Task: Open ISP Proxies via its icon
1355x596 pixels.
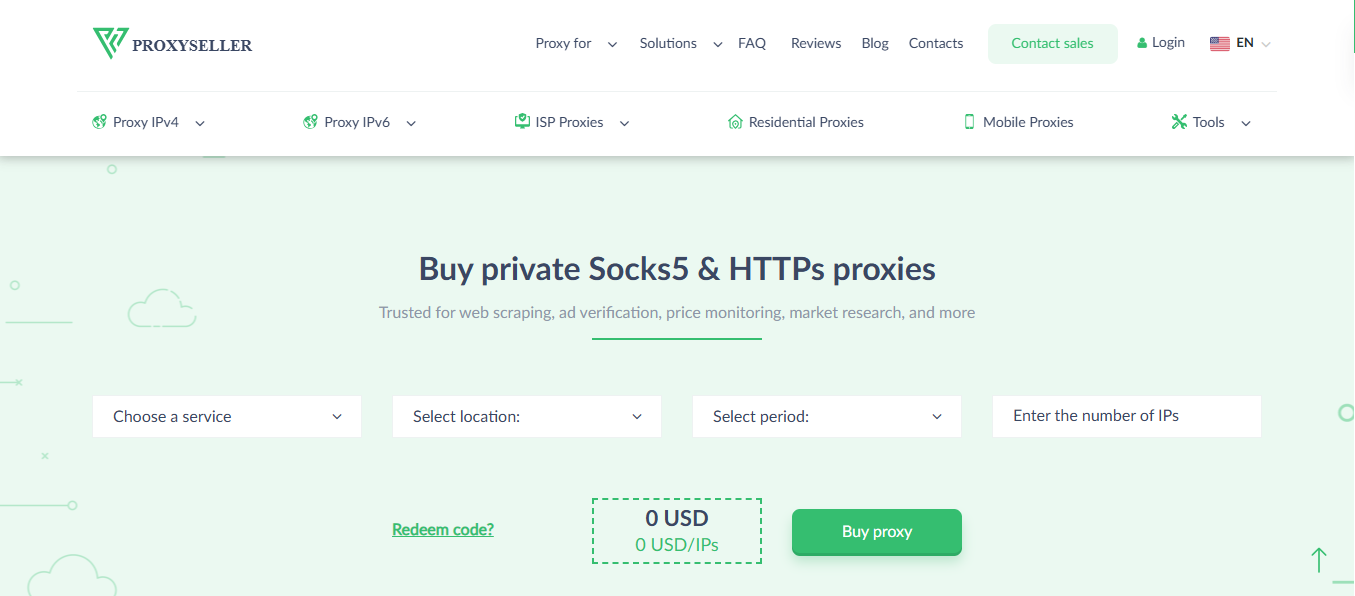Action: [x=521, y=121]
